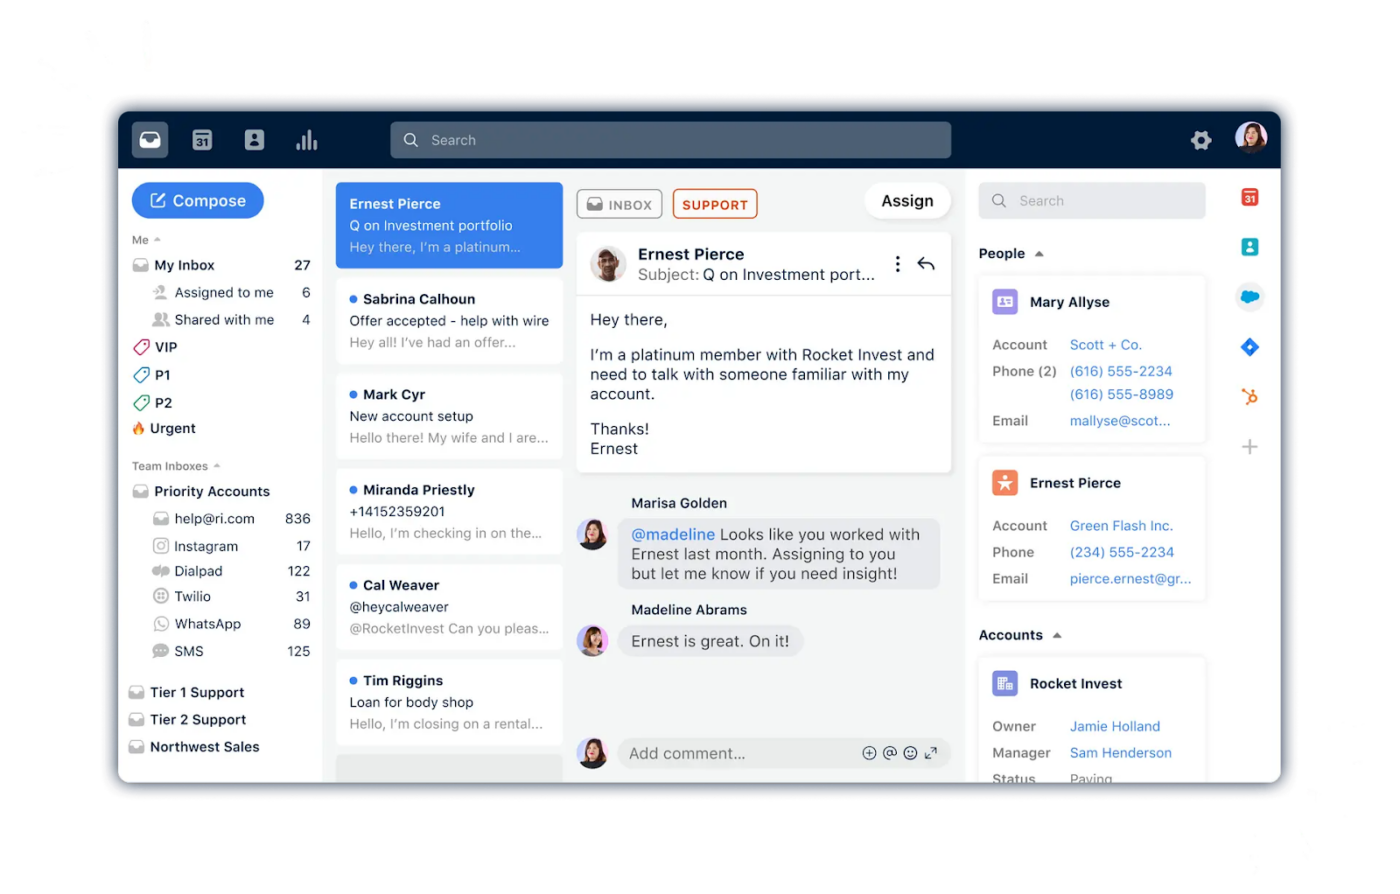The width and height of the screenshot is (1400, 894).
Task: Open the Salesforce cloud integration icon
Action: click(1250, 297)
